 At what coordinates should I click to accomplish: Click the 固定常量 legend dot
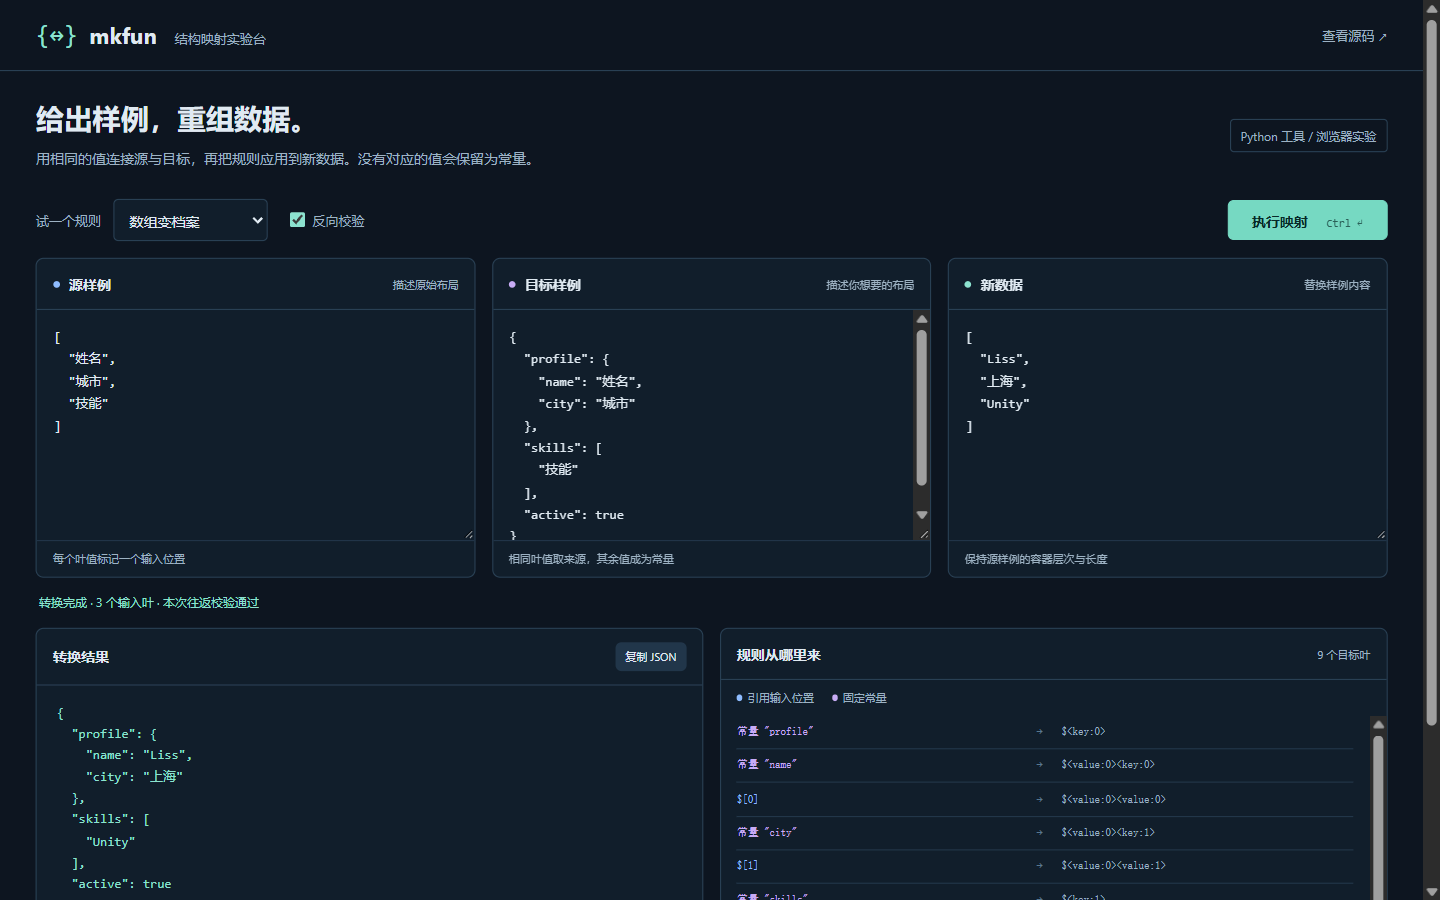click(x=835, y=698)
